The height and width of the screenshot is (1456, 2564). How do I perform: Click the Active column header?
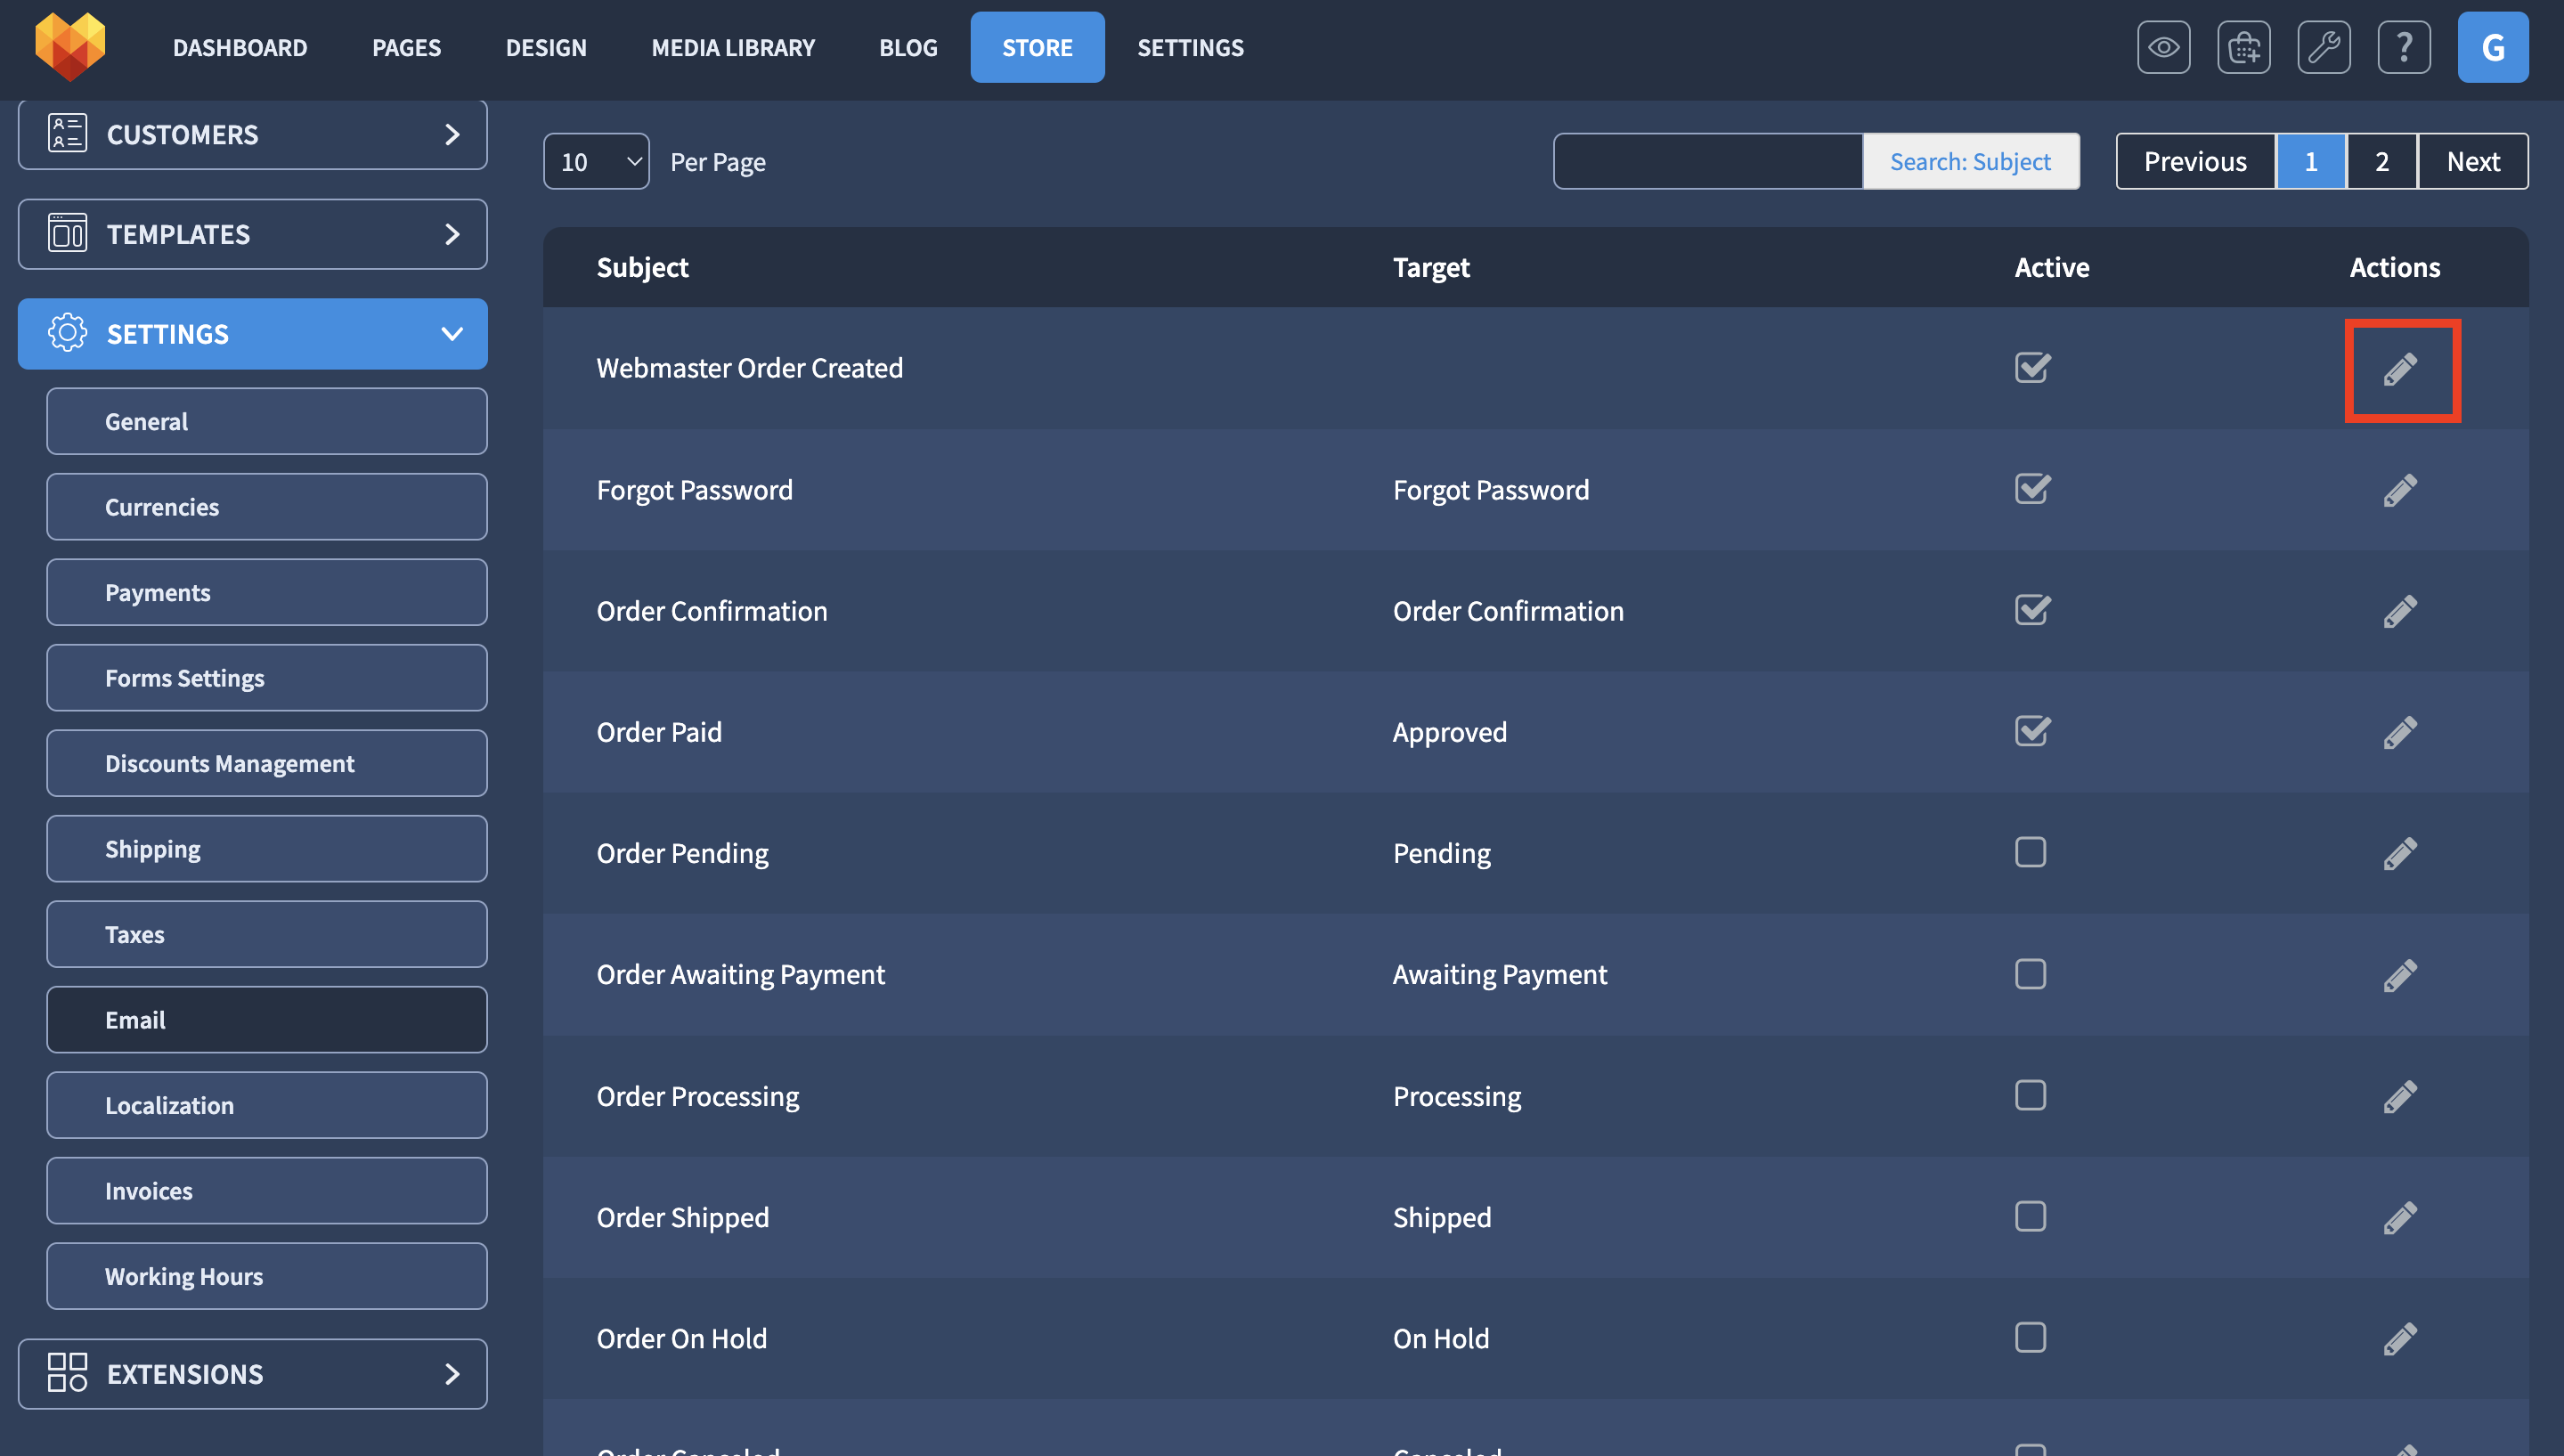[2052, 267]
